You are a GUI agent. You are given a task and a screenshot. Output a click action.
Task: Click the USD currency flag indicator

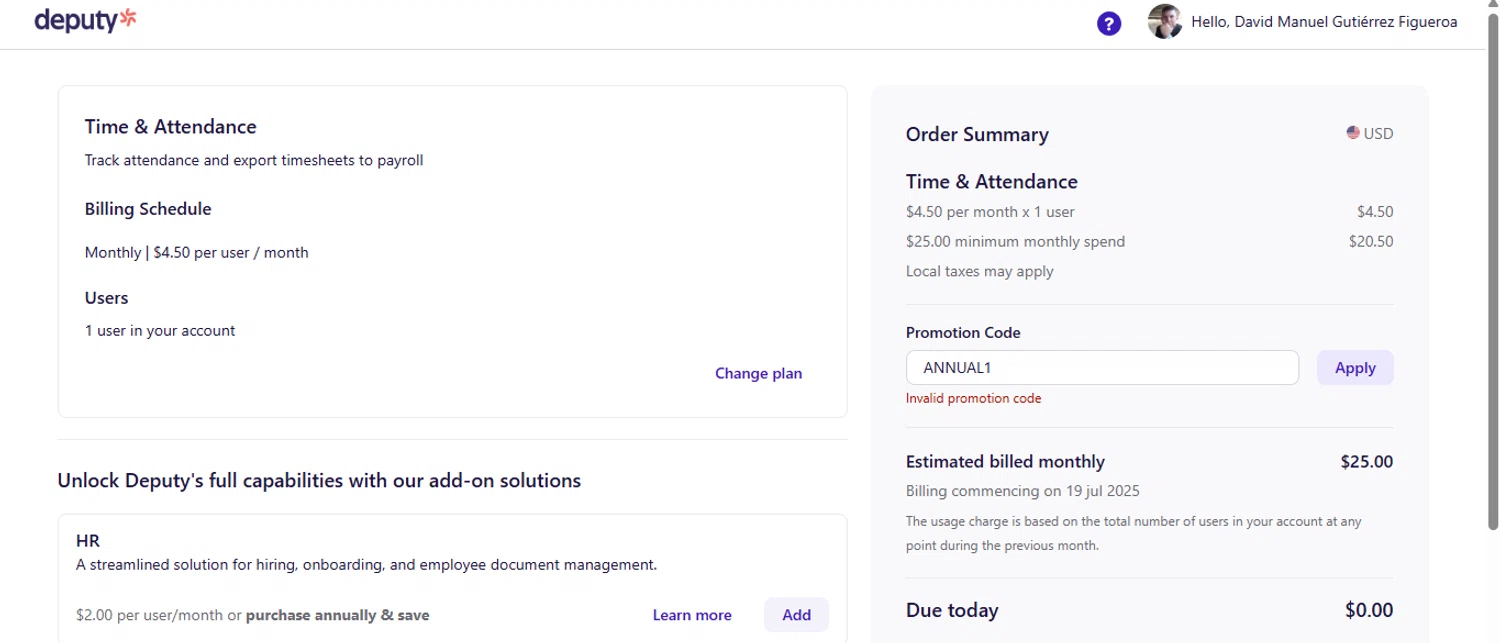coord(1369,134)
